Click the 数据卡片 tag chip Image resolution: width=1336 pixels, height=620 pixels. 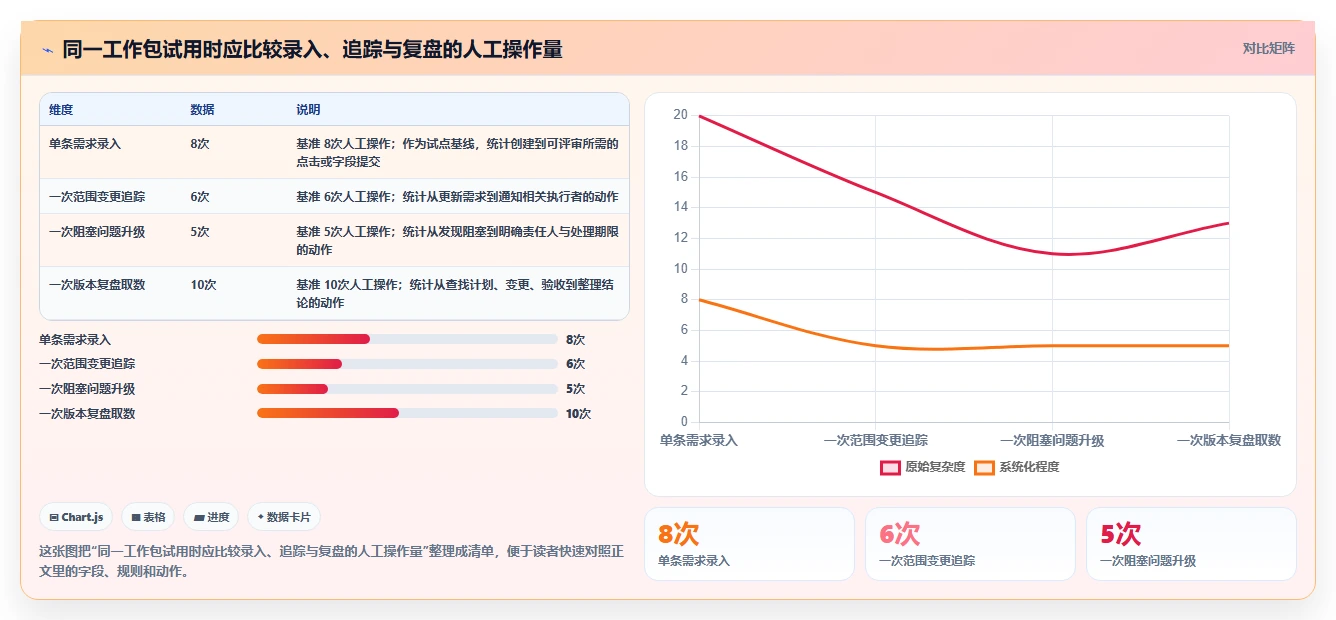click(284, 517)
